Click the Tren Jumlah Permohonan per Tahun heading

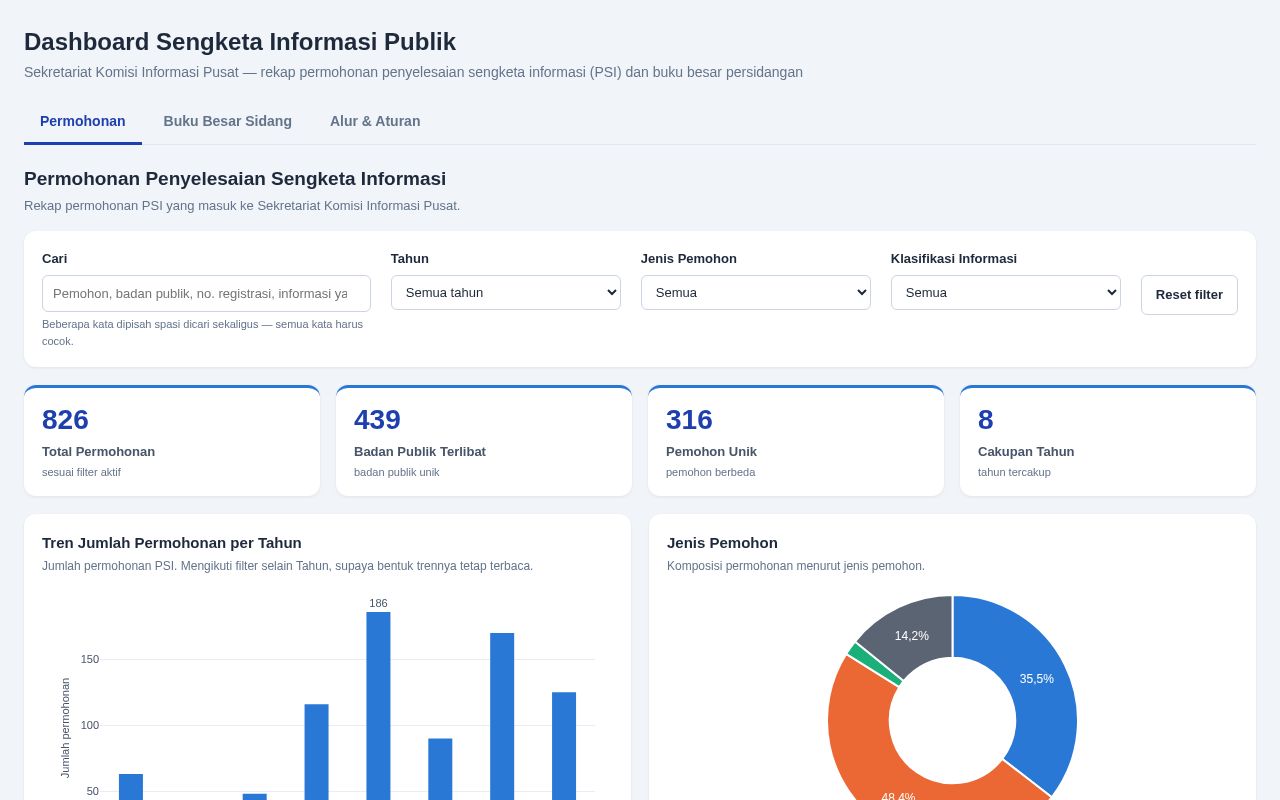coord(172,543)
